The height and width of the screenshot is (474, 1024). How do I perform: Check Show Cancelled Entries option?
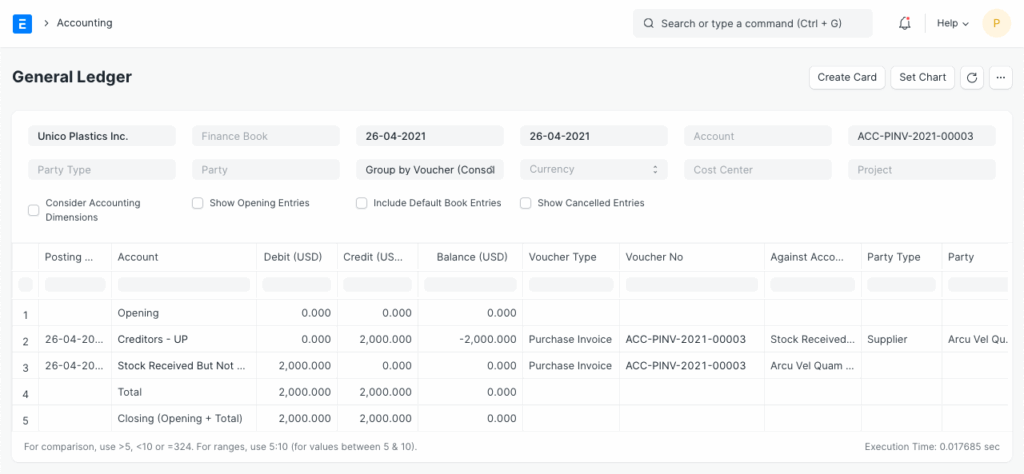(x=526, y=203)
